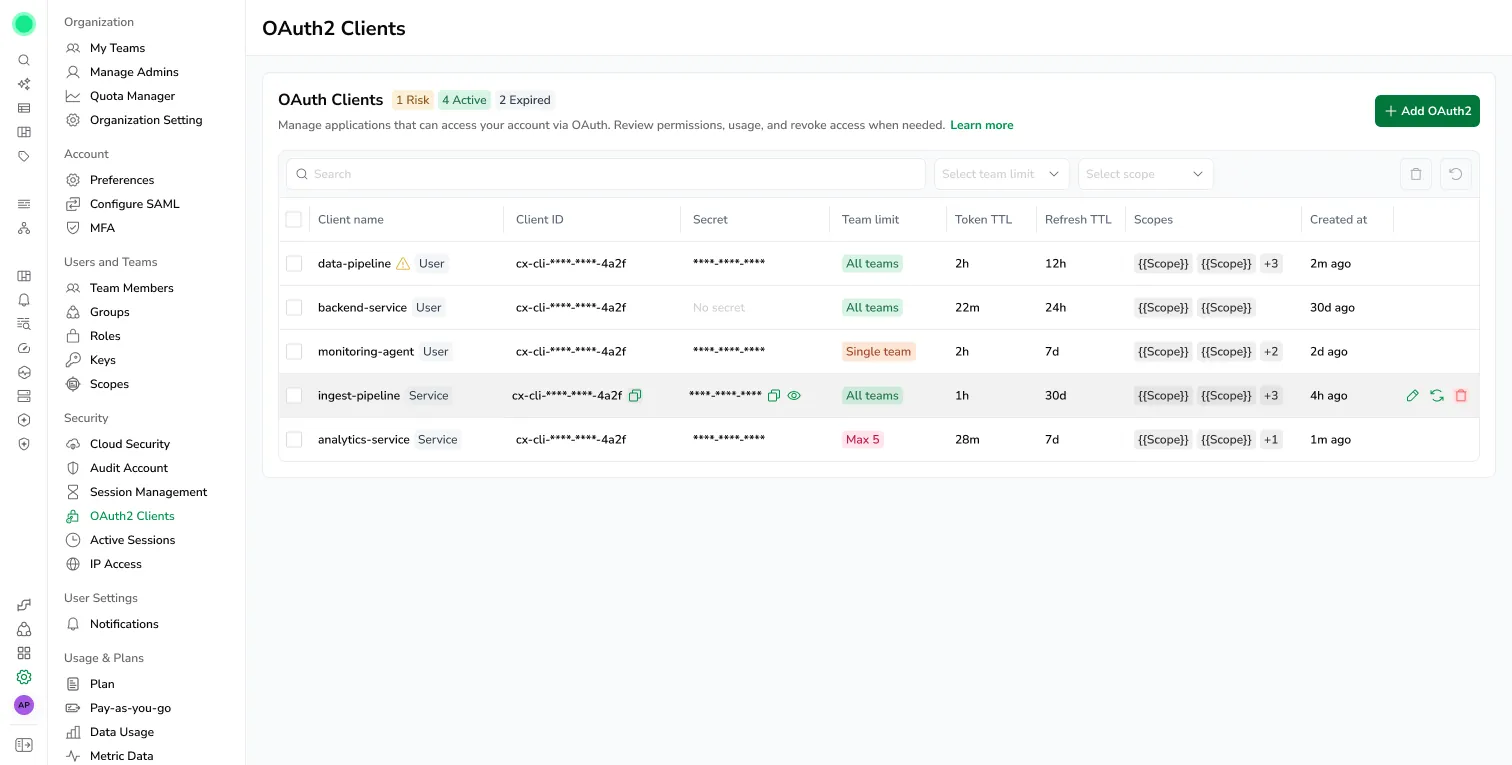Check the analytics-service row checkbox
1512x765 pixels.
[x=294, y=440]
